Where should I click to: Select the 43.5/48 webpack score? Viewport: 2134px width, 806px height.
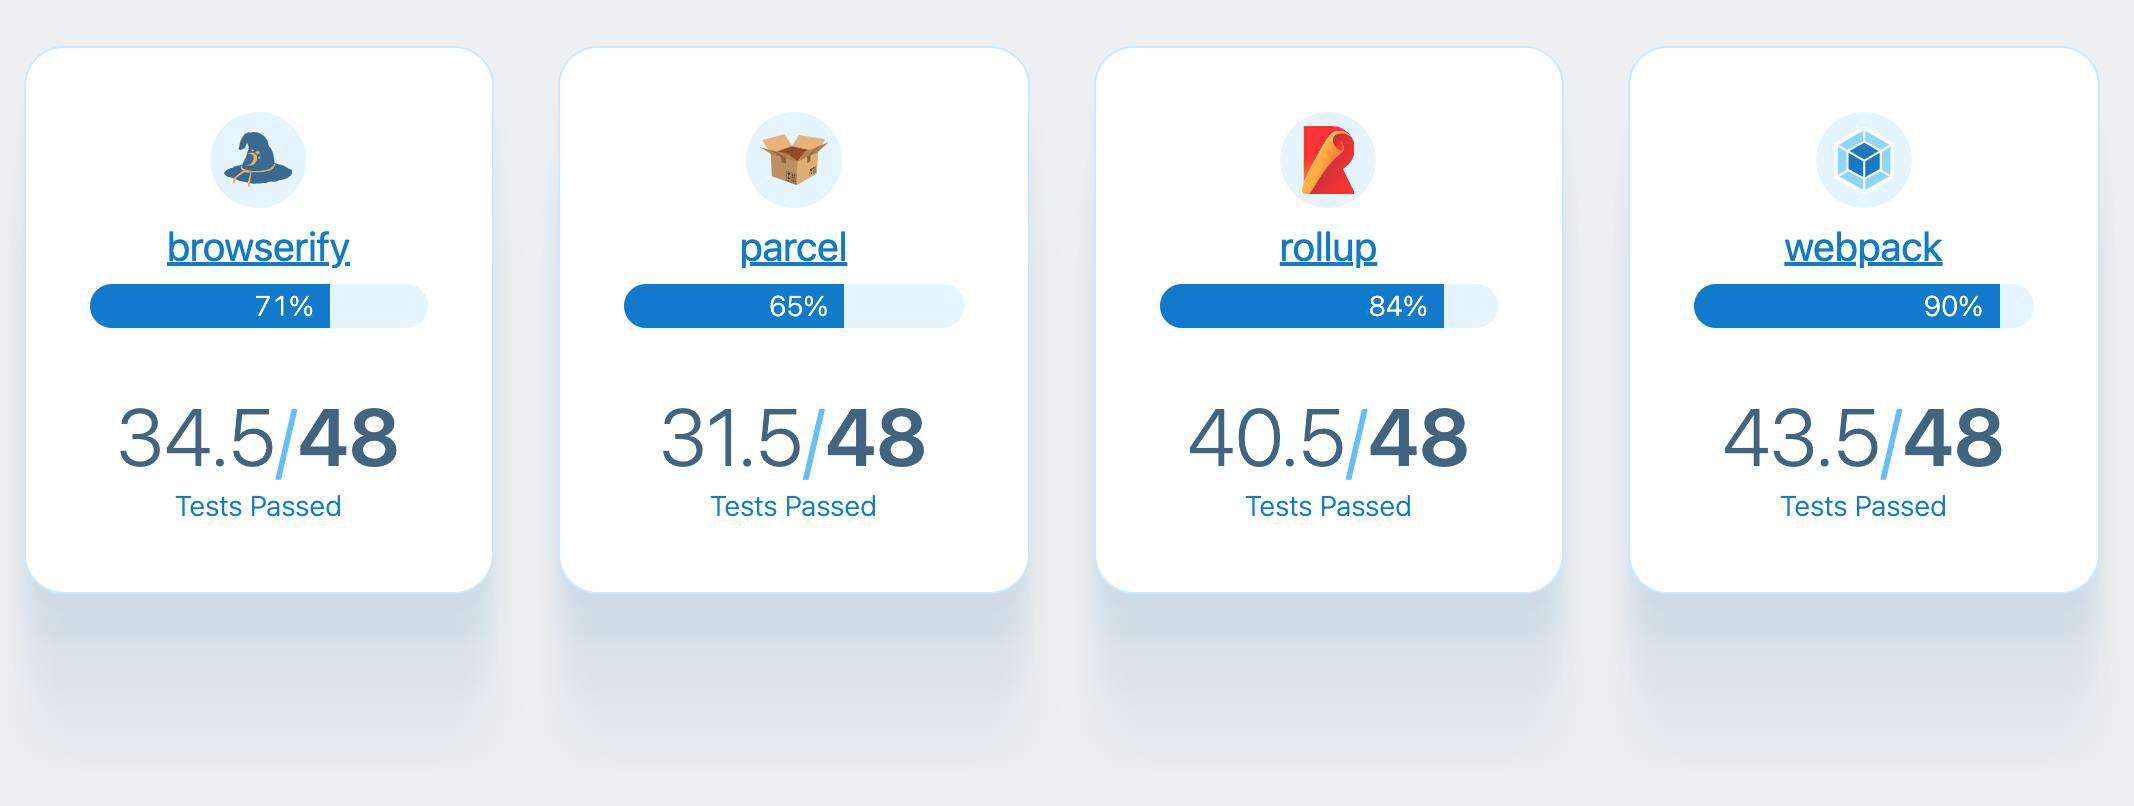point(1864,439)
